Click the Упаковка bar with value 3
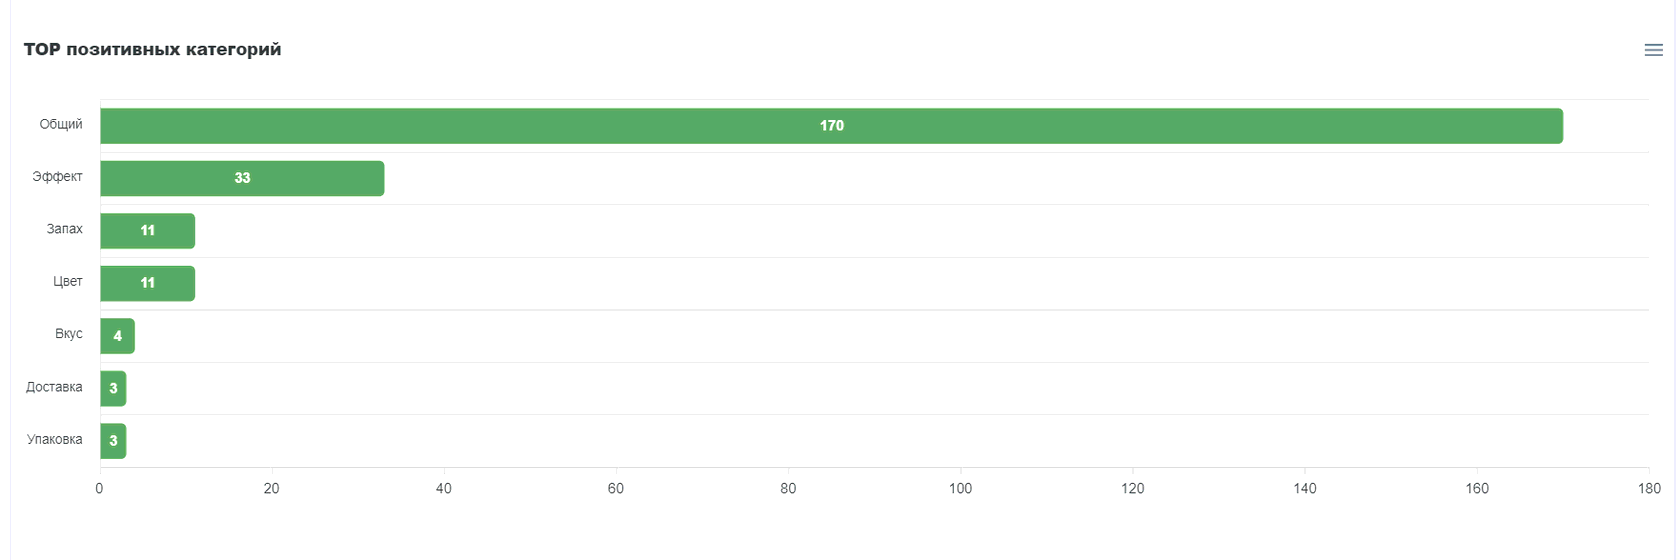Image resolution: width=1680 pixels, height=560 pixels. [113, 441]
